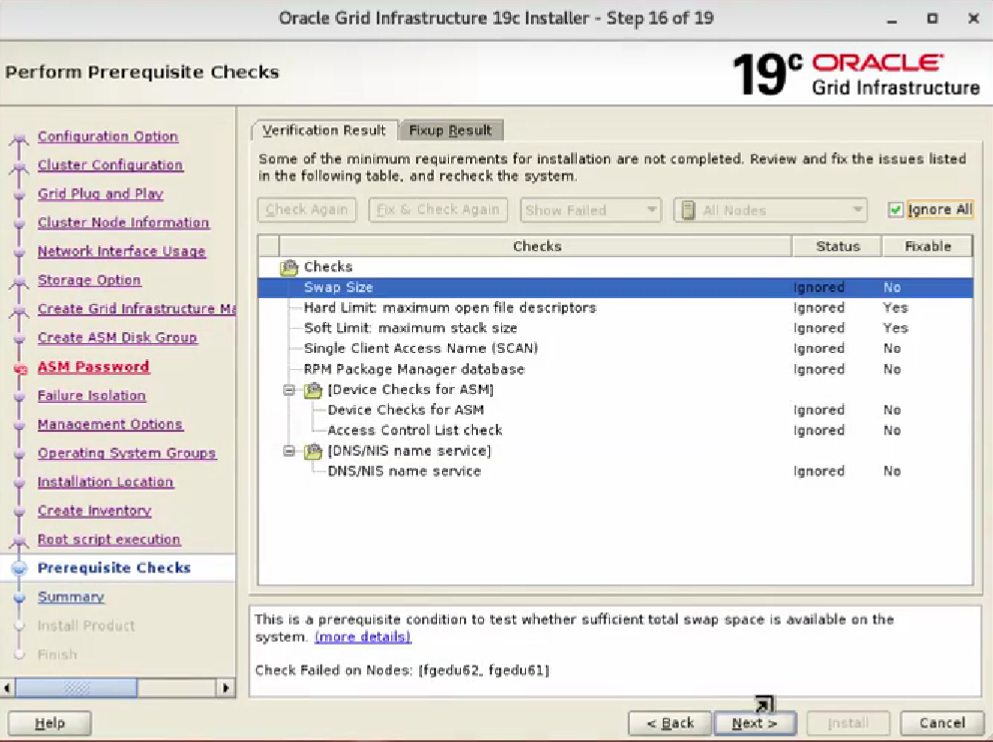This screenshot has width=993, height=742.
Task: Open the Show Failed dropdown
Action: point(590,210)
